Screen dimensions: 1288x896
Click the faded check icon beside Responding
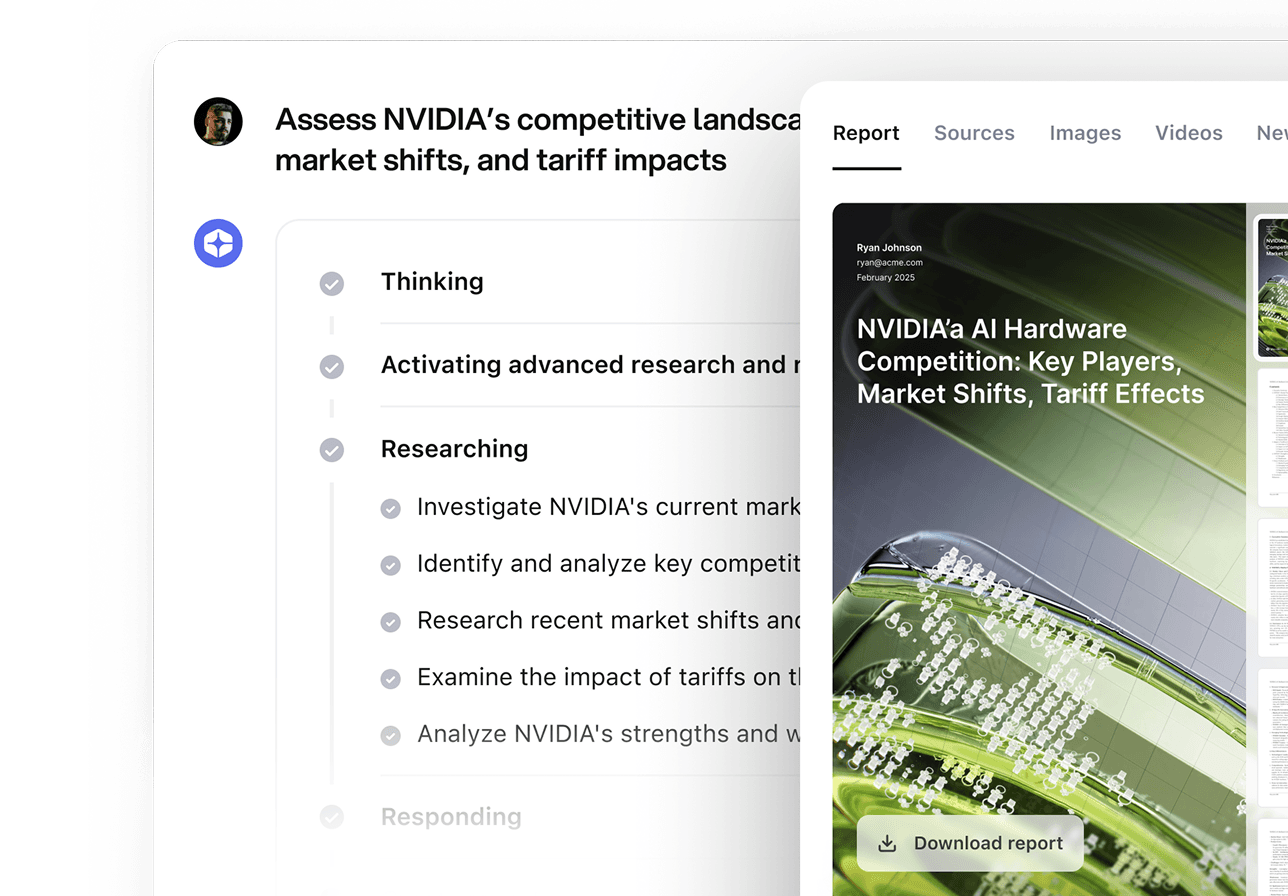coord(332,818)
